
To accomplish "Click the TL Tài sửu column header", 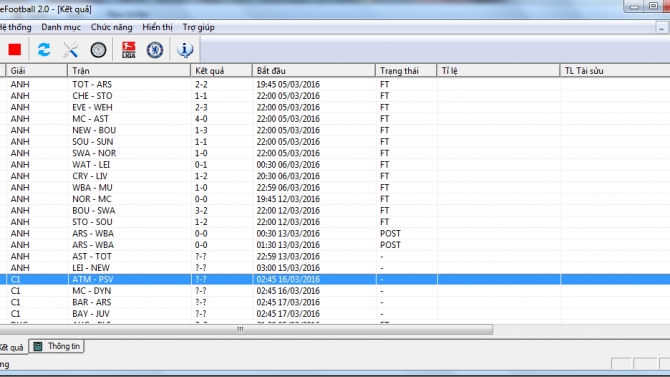I will tap(615, 71).
